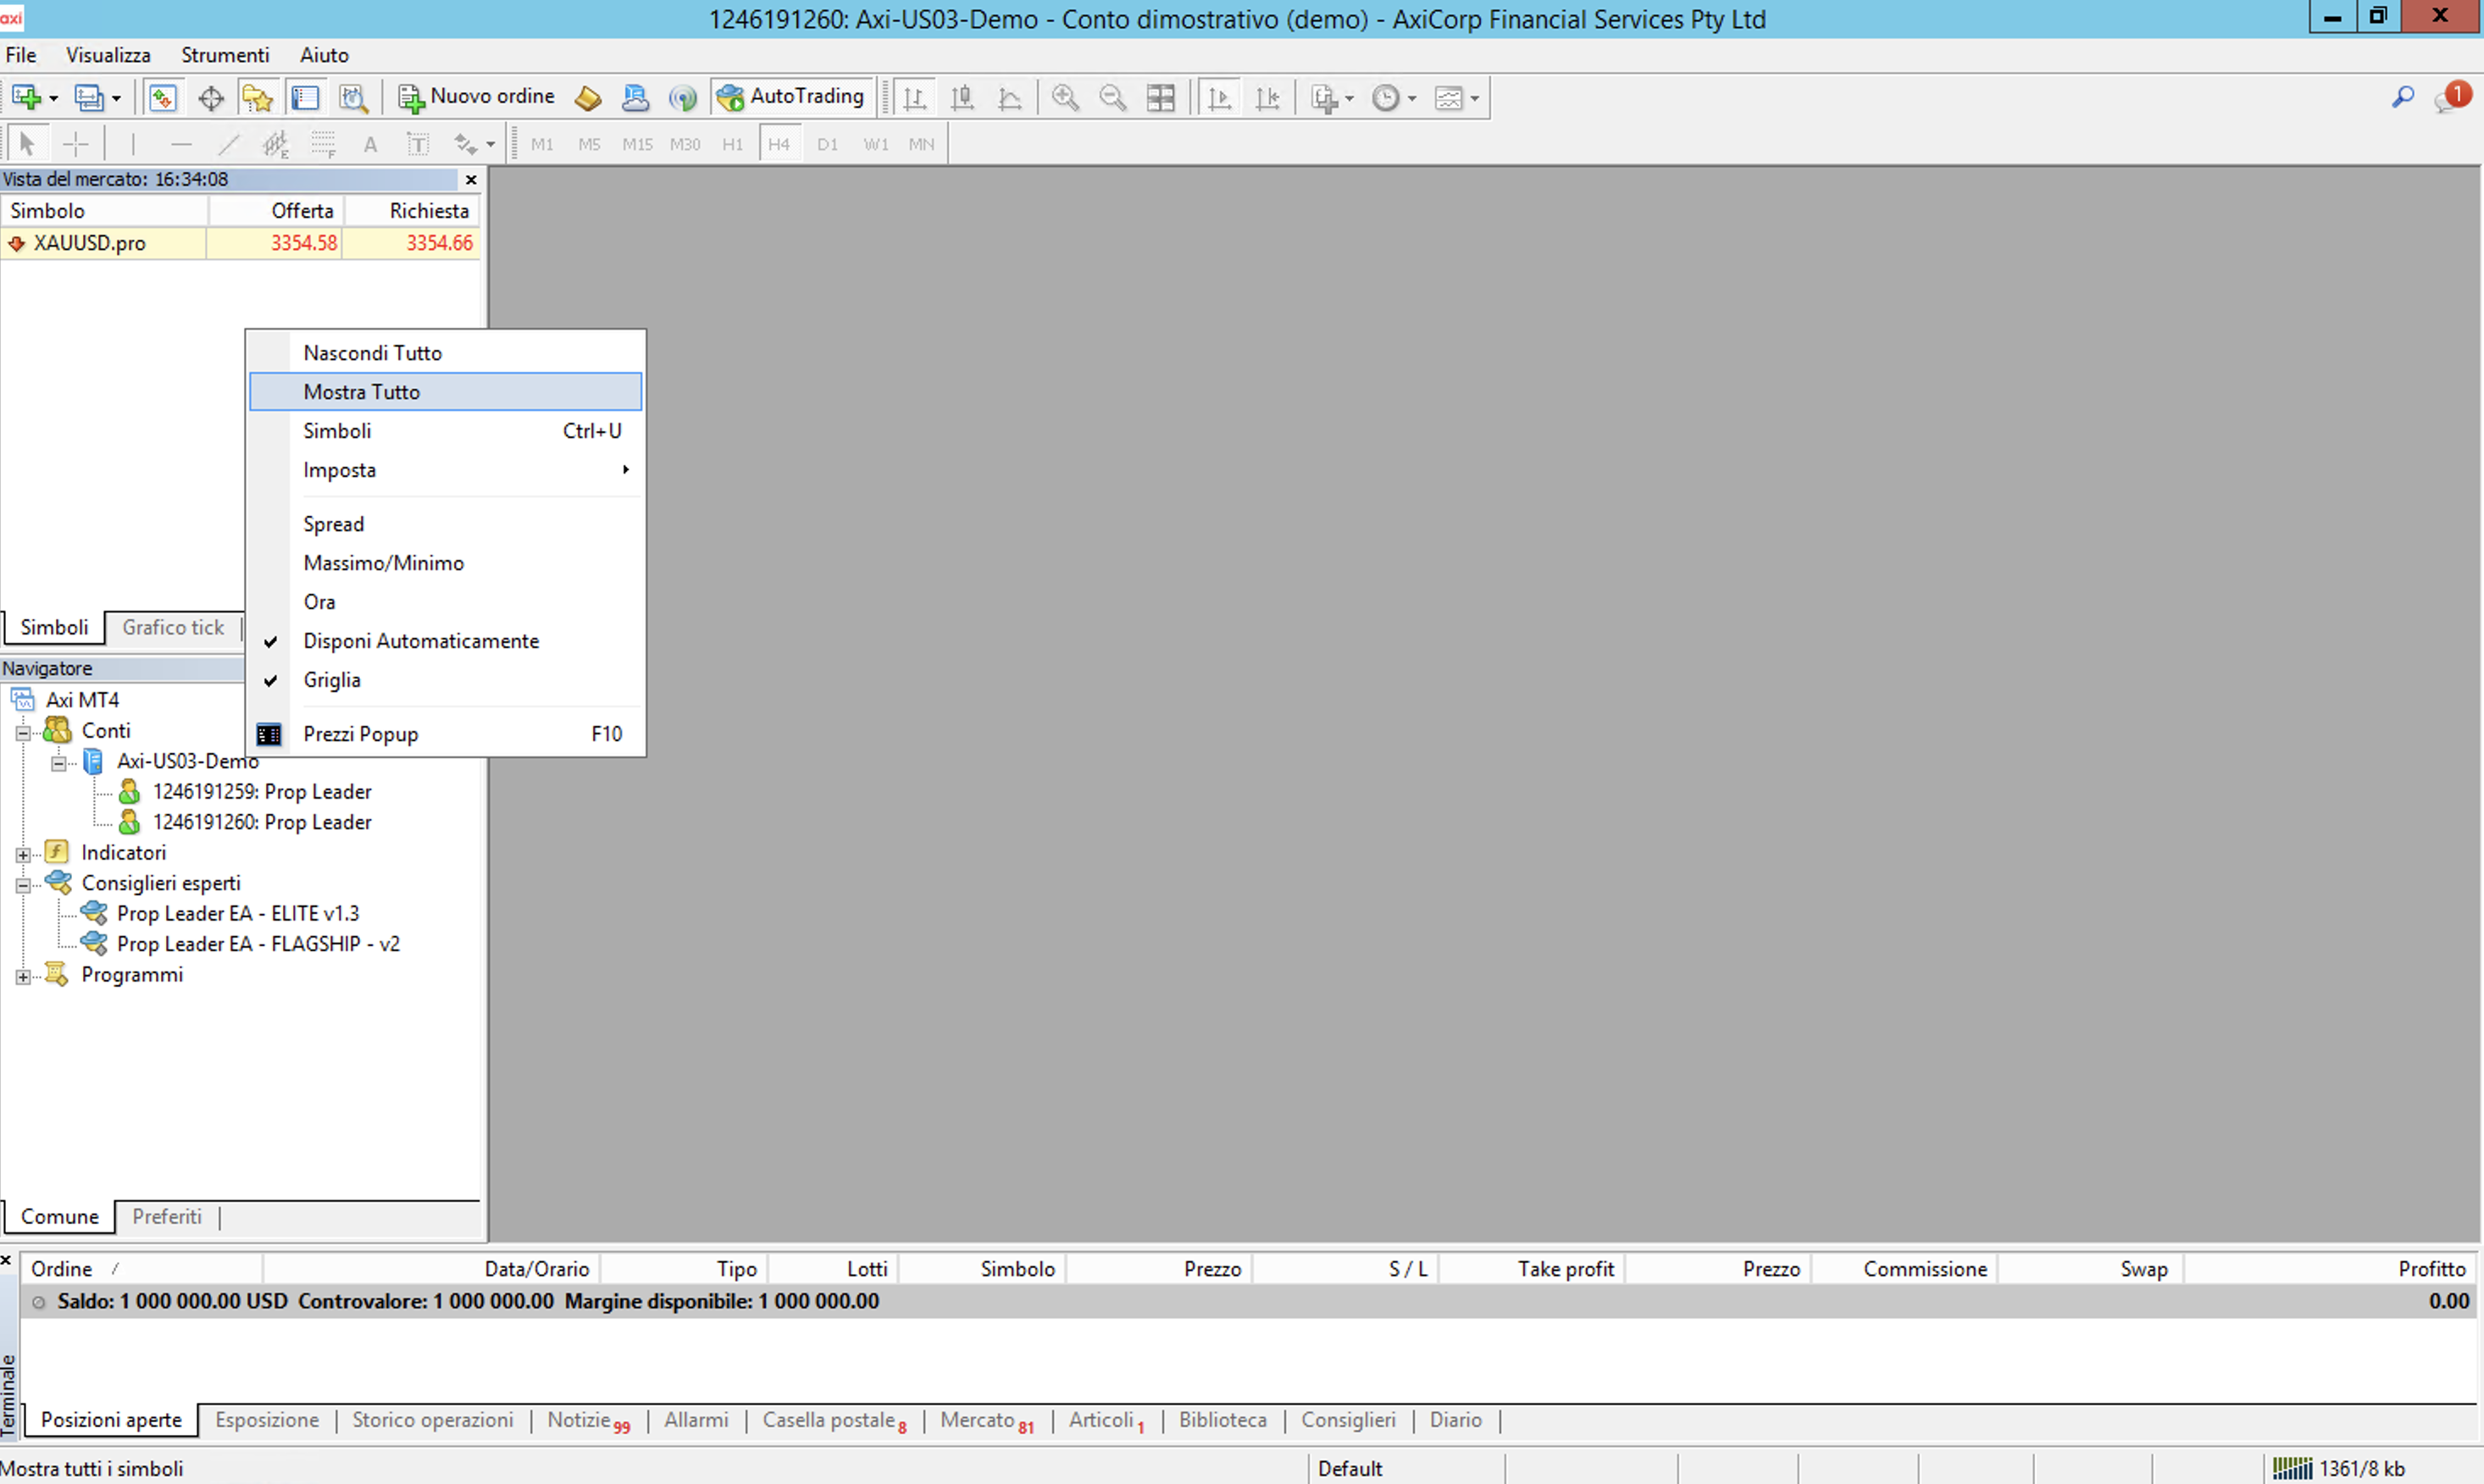Click the Zoom In magnifier icon
The image size is (2484, 1484).
pyautogui.click(x=1065, y=97)
